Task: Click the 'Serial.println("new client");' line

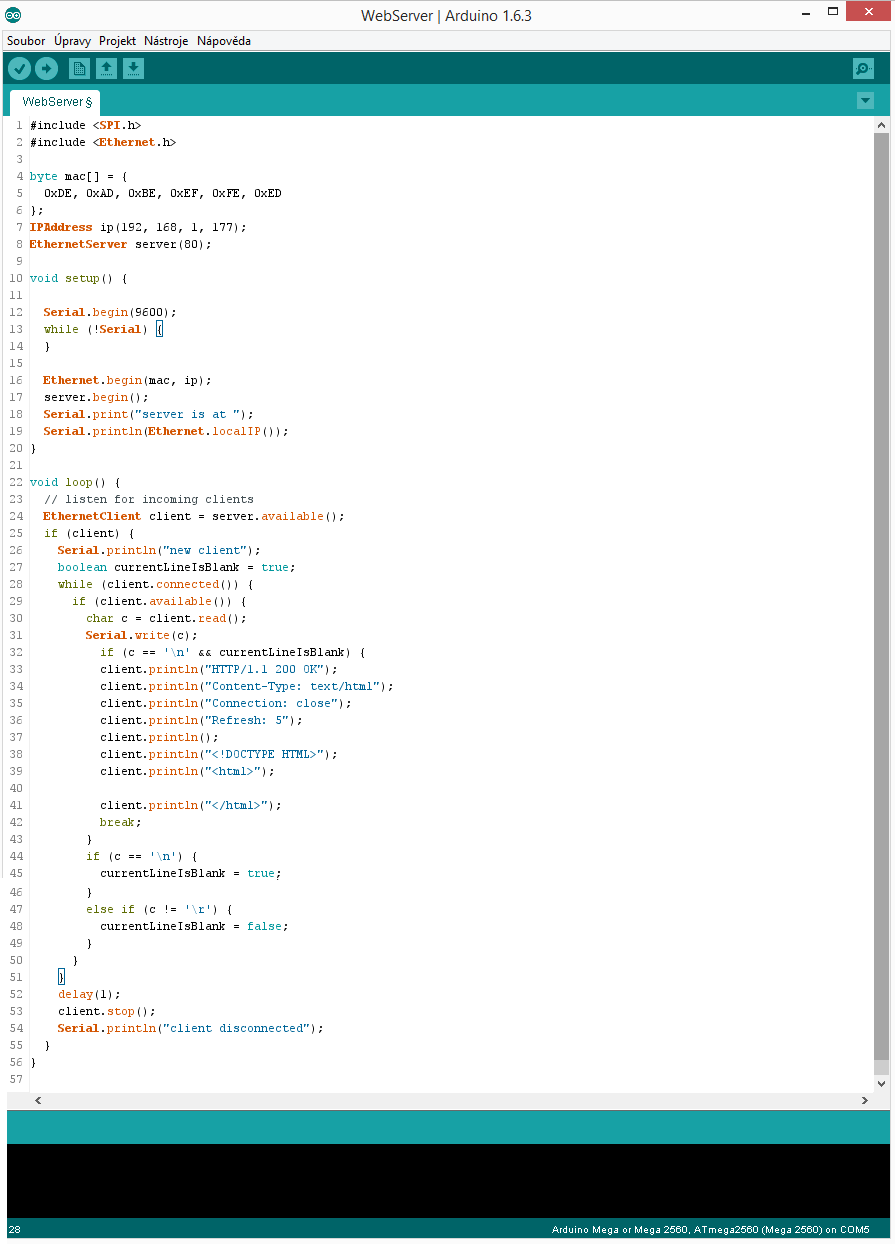Action: coord(159,550)
